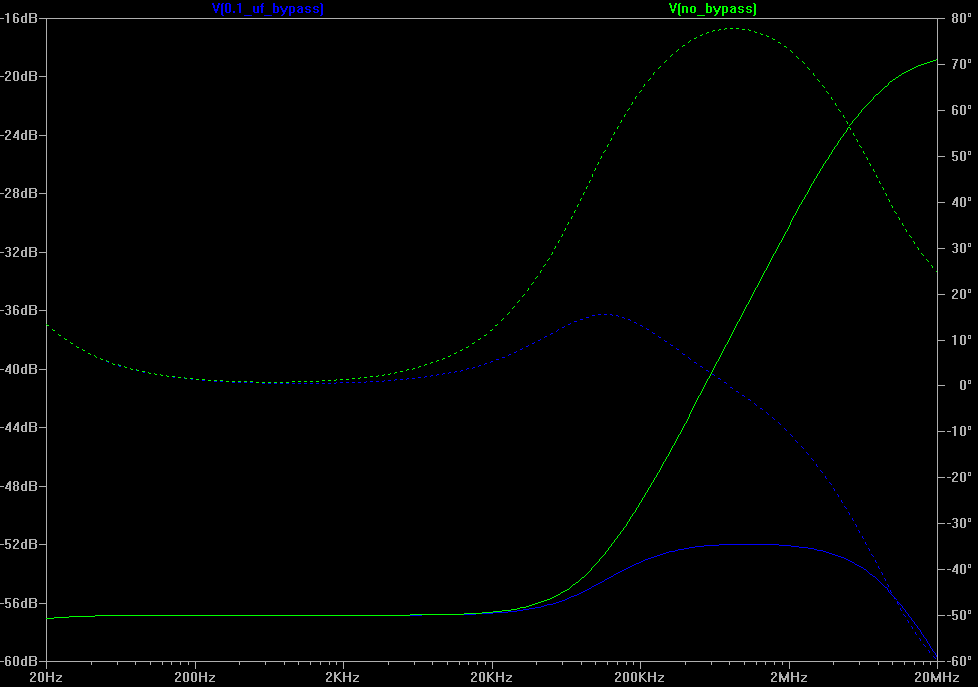The width and height of the screenshot is (978, 687).
Task: Click the 20° phase axis label
Action: [x=961, y=294]
